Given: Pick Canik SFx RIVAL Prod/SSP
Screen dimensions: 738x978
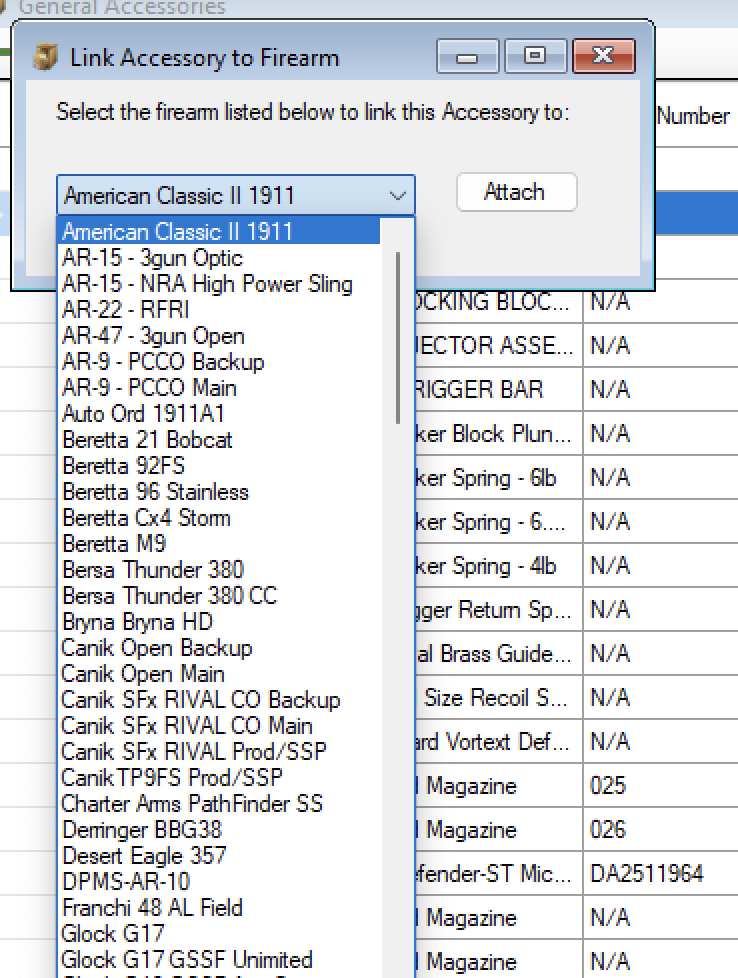Looking at the screenshot, I should pyautogui.click(x=219, y=752).
